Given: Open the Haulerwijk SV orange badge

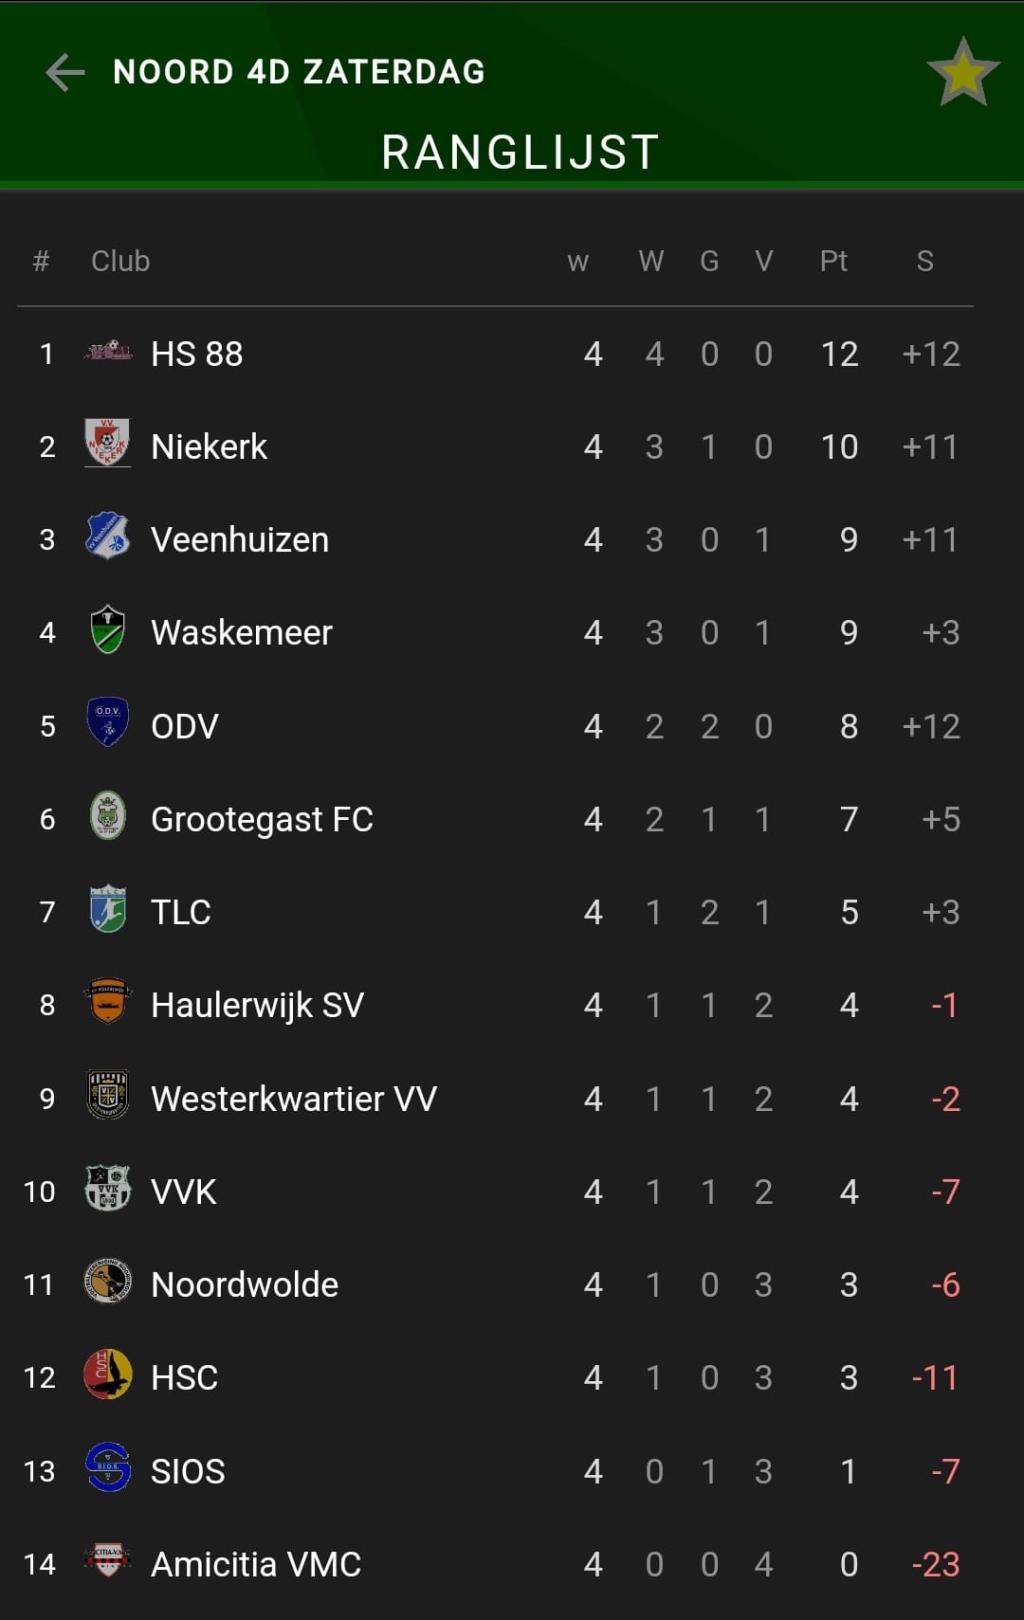Looking at the screenshot, I should [x=108, y=1001].
